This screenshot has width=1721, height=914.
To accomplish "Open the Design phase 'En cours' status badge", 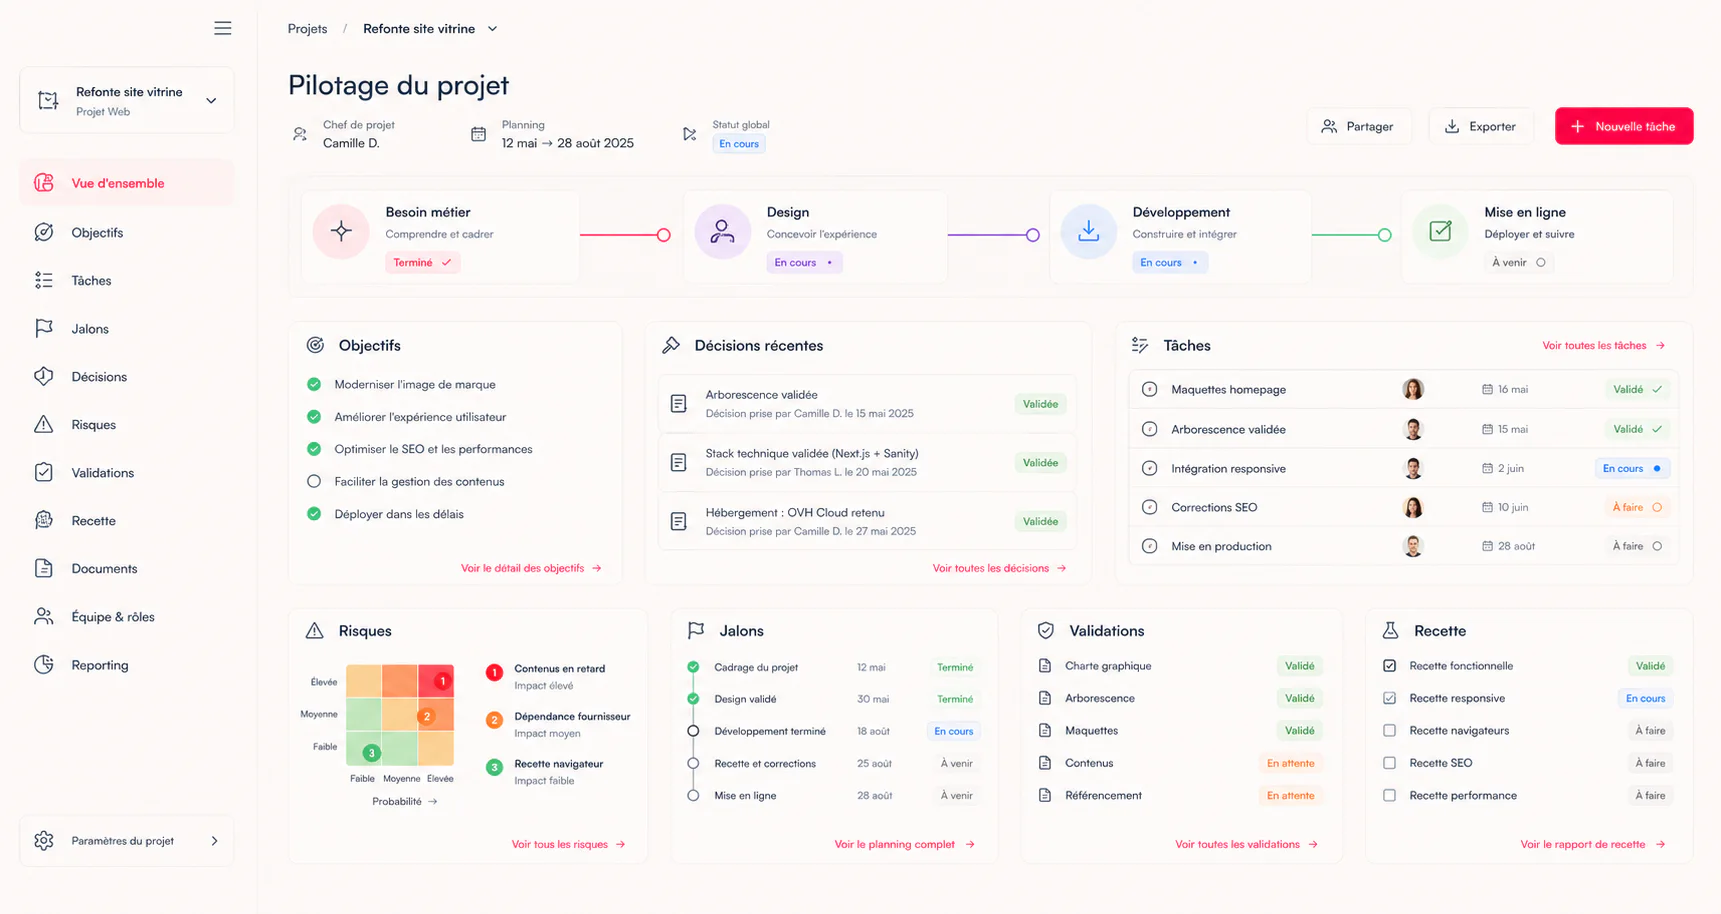I will point(805,262).
